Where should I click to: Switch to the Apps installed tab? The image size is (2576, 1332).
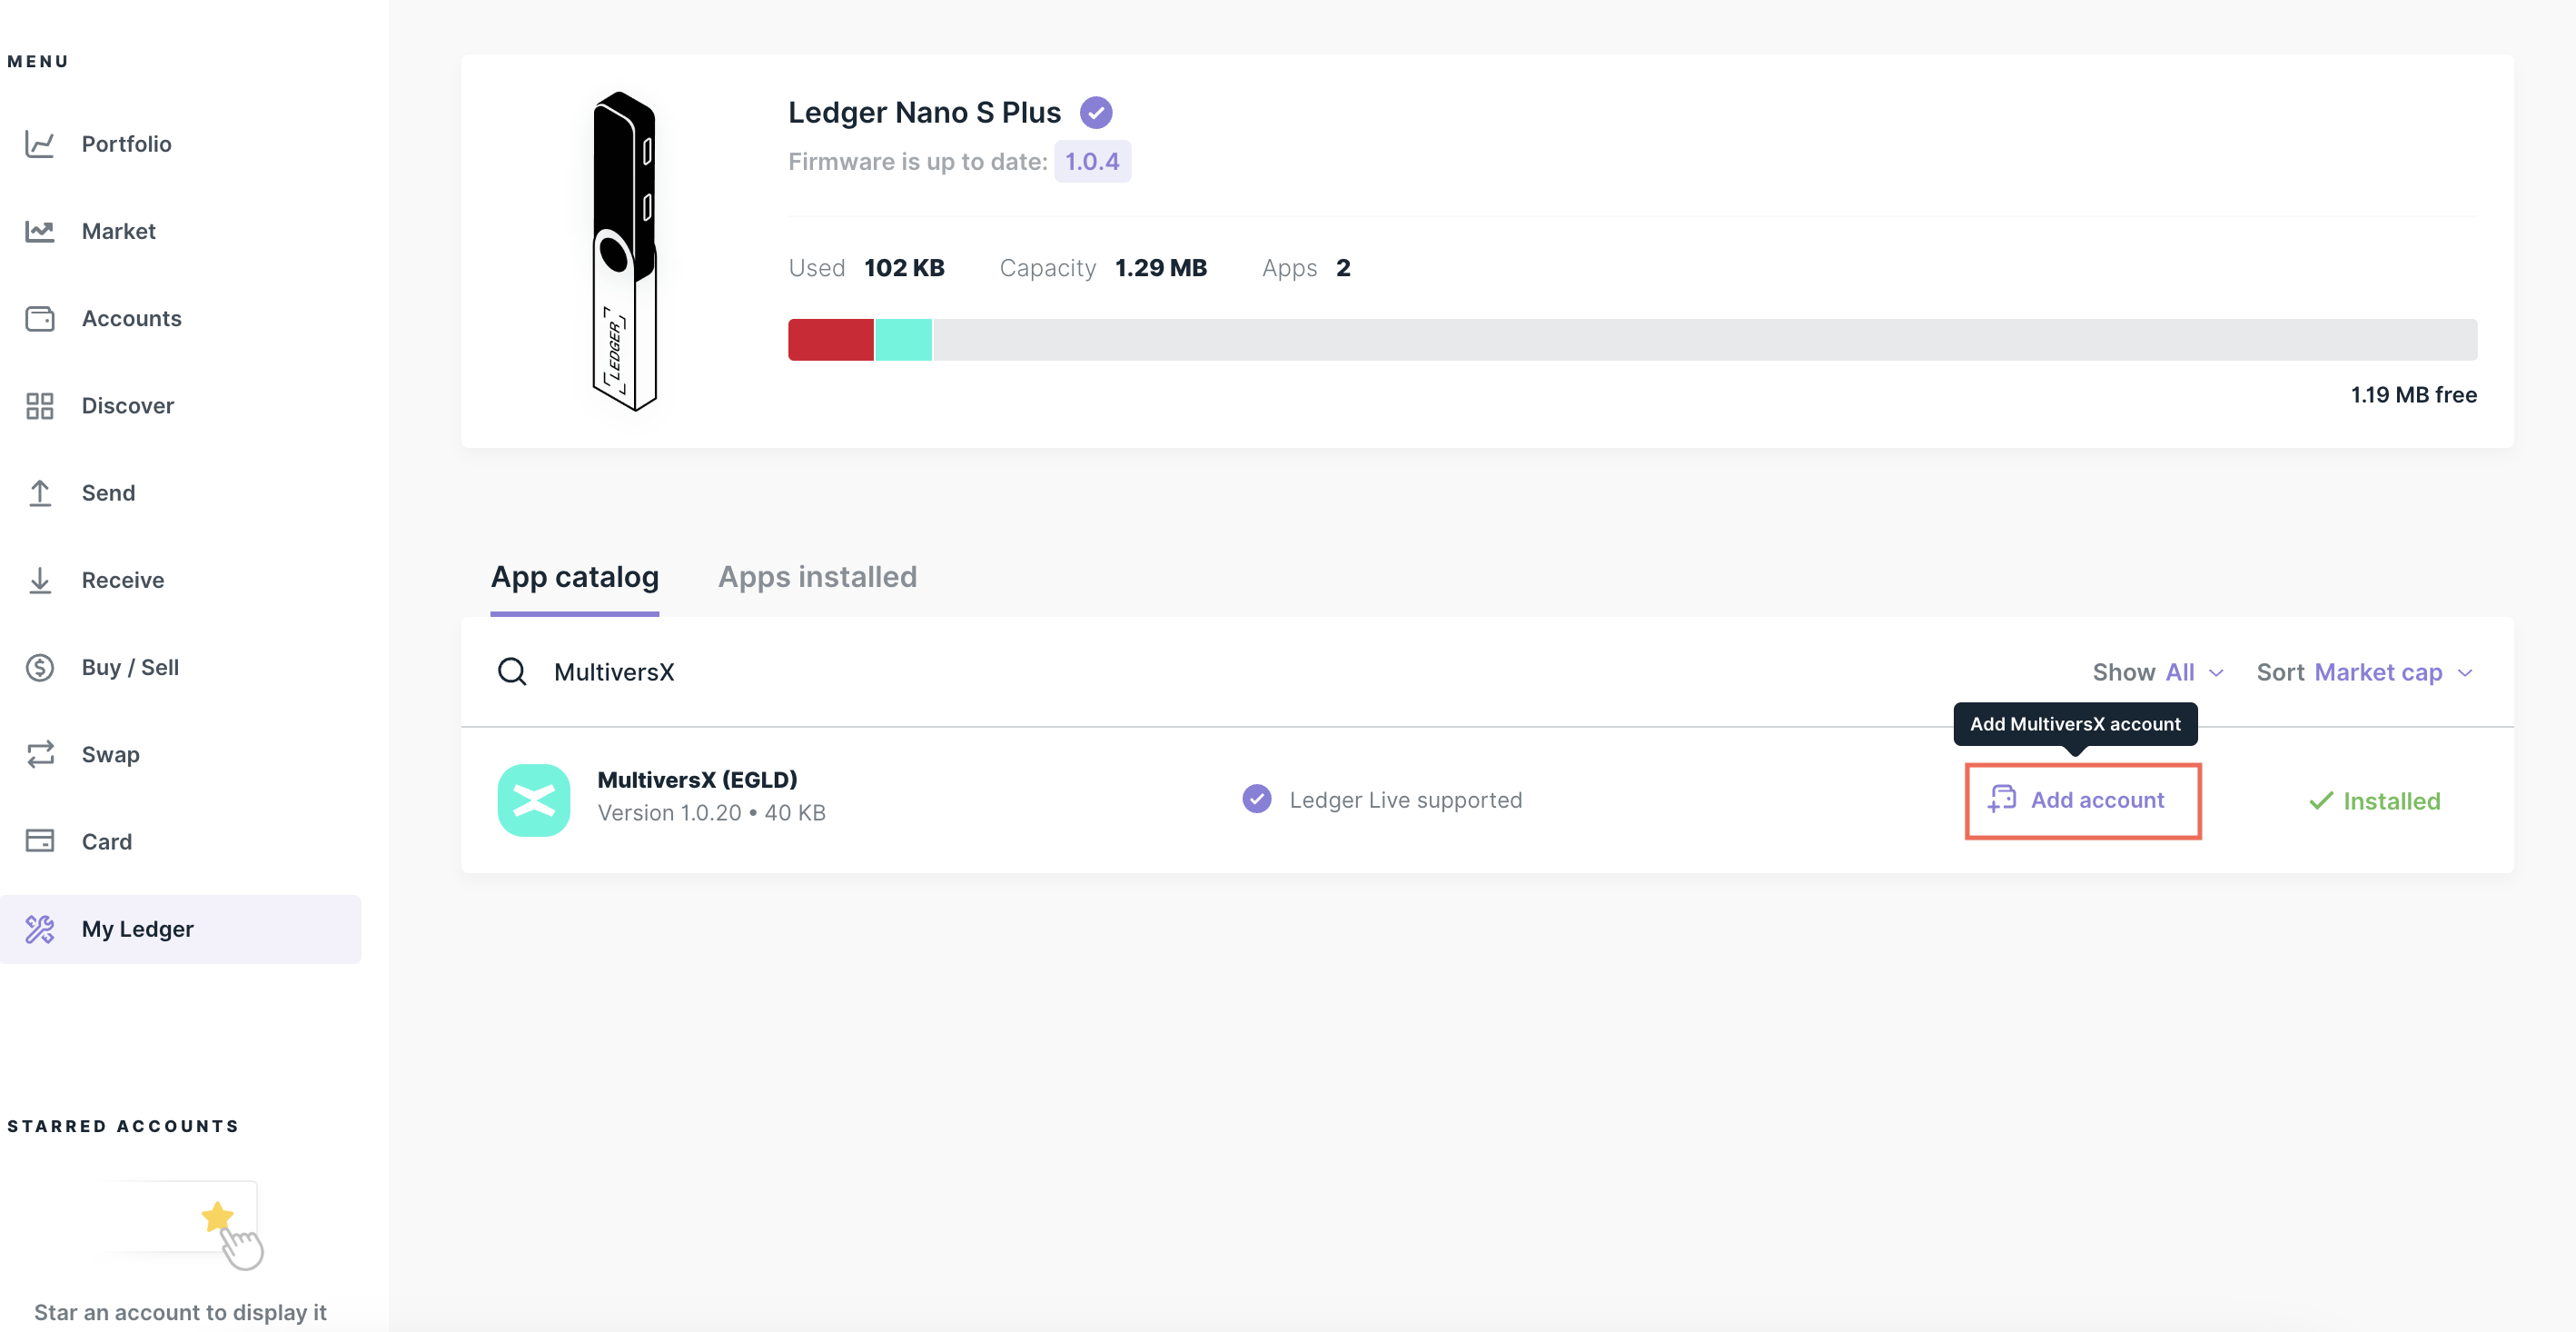817,577
